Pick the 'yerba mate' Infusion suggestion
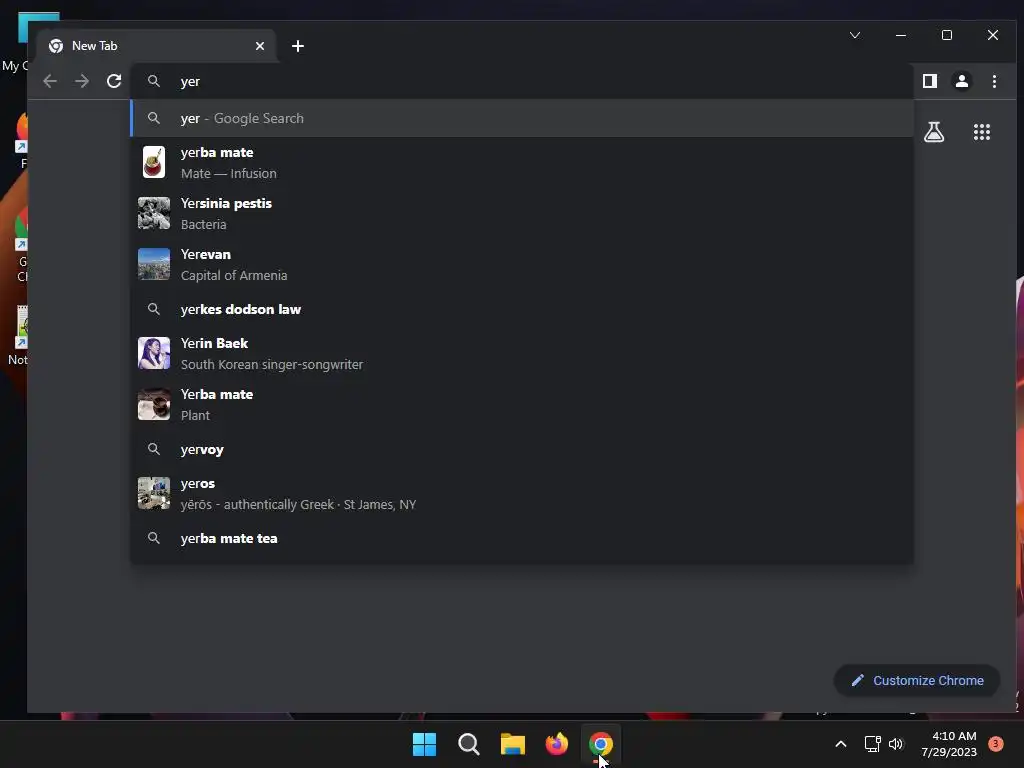The height and width of the screenshot is (768, 1024). (x=522, y=163)
